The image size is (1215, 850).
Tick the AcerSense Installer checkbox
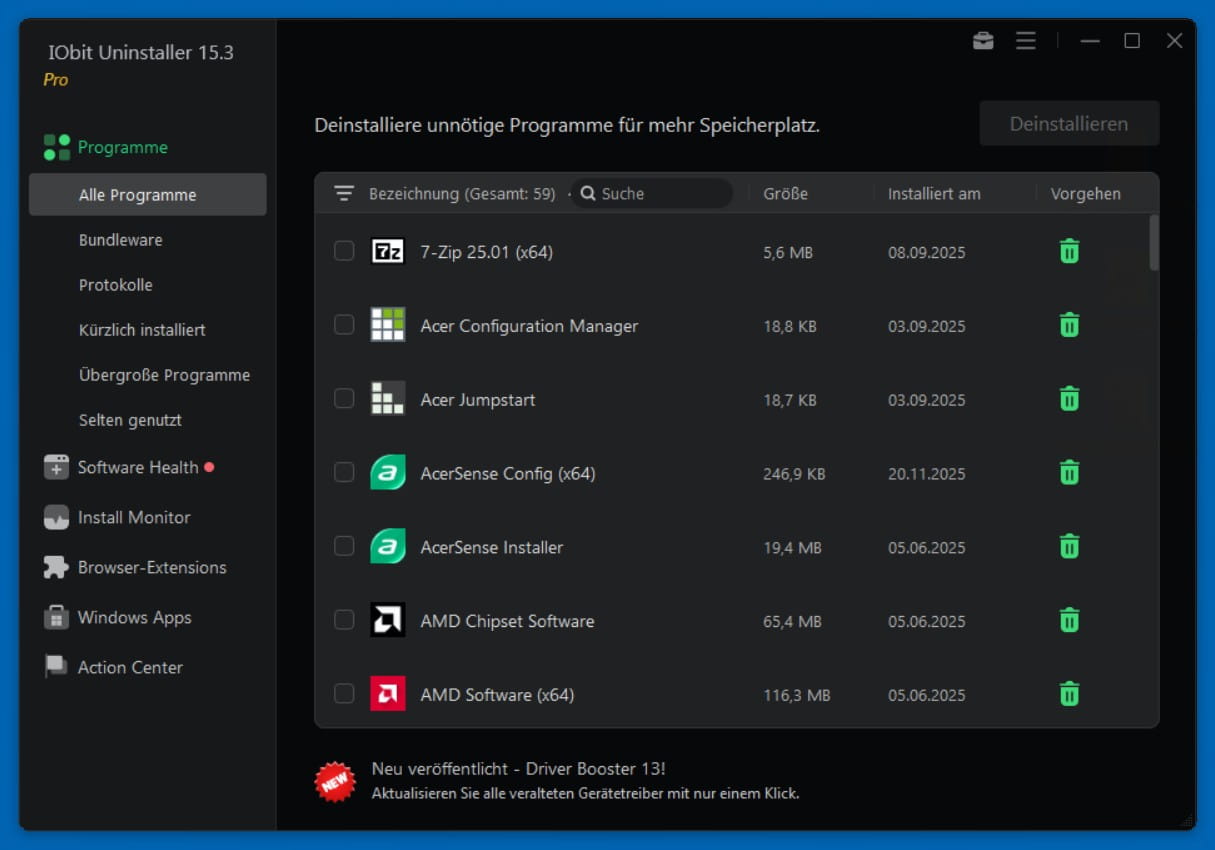click(344, 546)
